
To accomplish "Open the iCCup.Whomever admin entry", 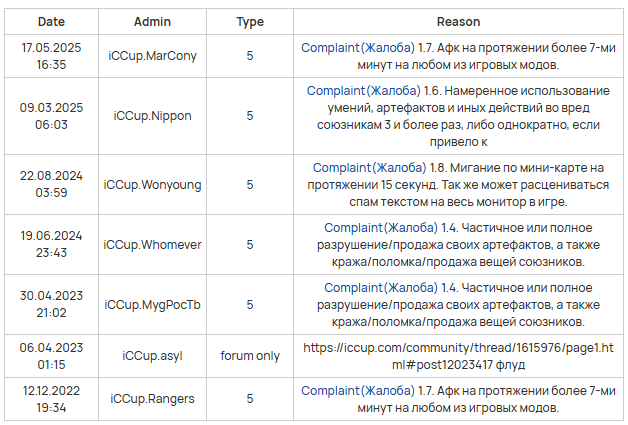I will pos(152,244).
